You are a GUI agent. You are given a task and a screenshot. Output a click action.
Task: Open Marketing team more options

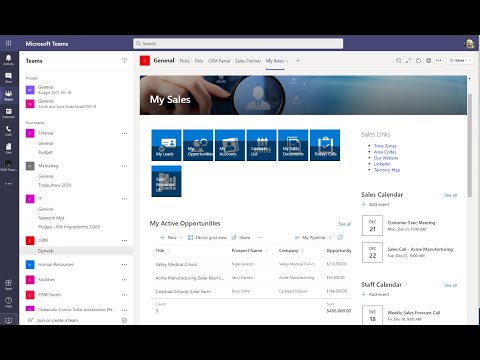(x=124, y=166)
